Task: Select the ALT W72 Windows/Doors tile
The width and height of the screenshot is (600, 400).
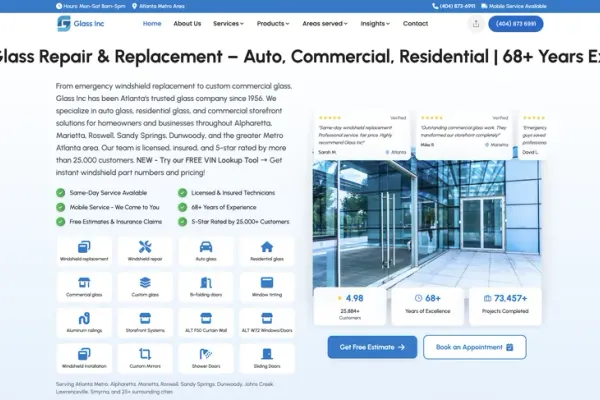Action: [x=267, y=323]
